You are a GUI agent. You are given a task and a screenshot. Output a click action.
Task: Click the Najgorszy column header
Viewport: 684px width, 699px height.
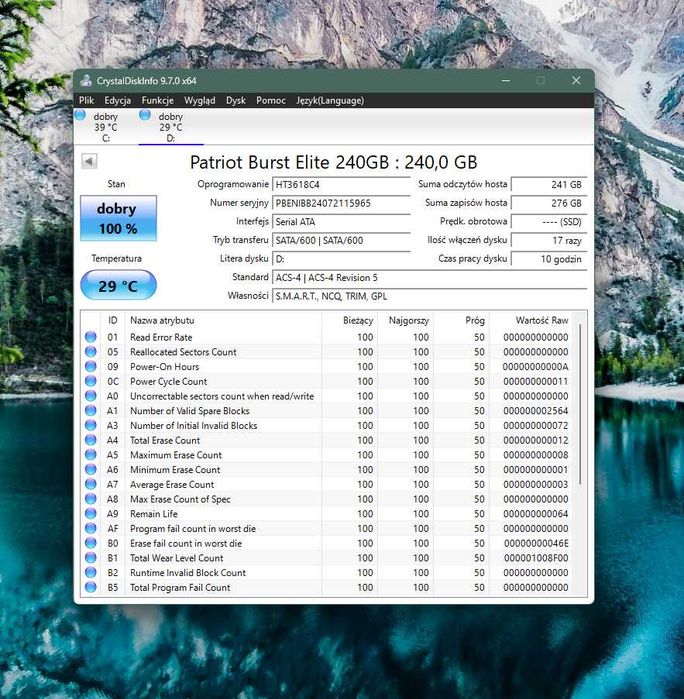pos(408,320)
